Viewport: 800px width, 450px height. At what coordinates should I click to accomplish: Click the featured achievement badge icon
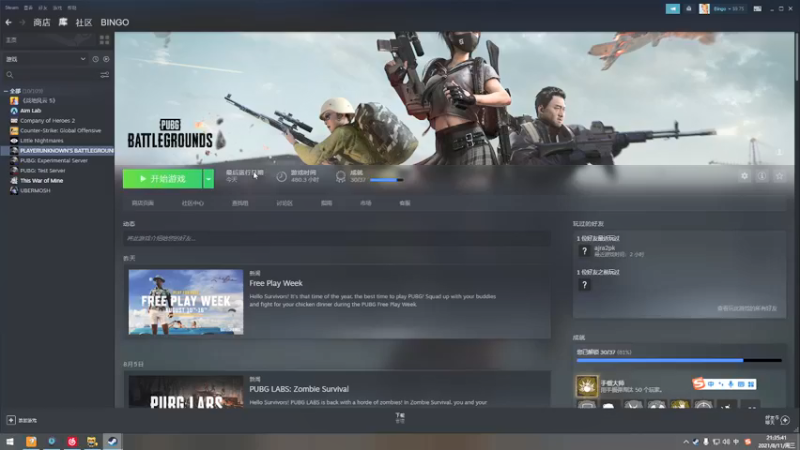[587, 386]
